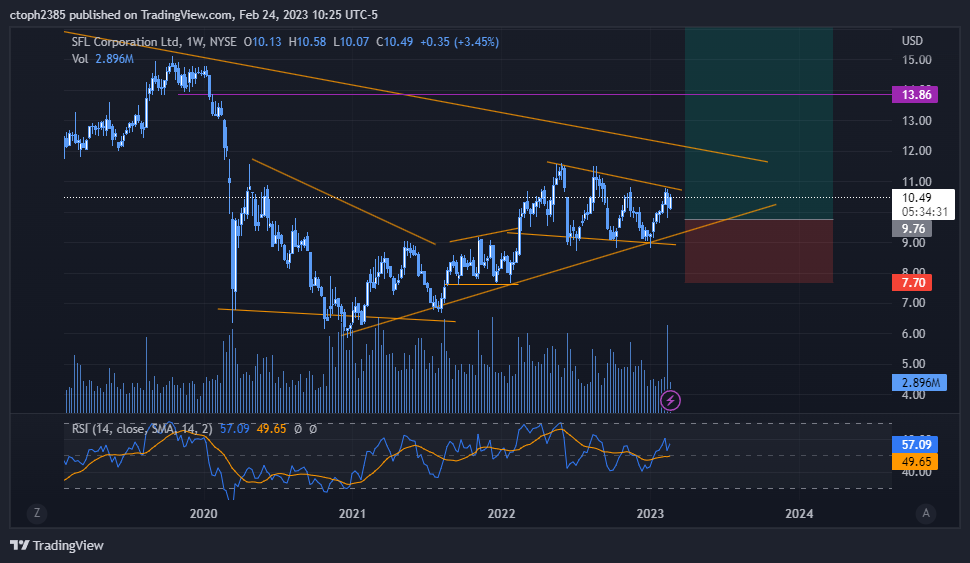Click the Vol indicator legend
Viewport: 970px width, 563px height.
103,59
